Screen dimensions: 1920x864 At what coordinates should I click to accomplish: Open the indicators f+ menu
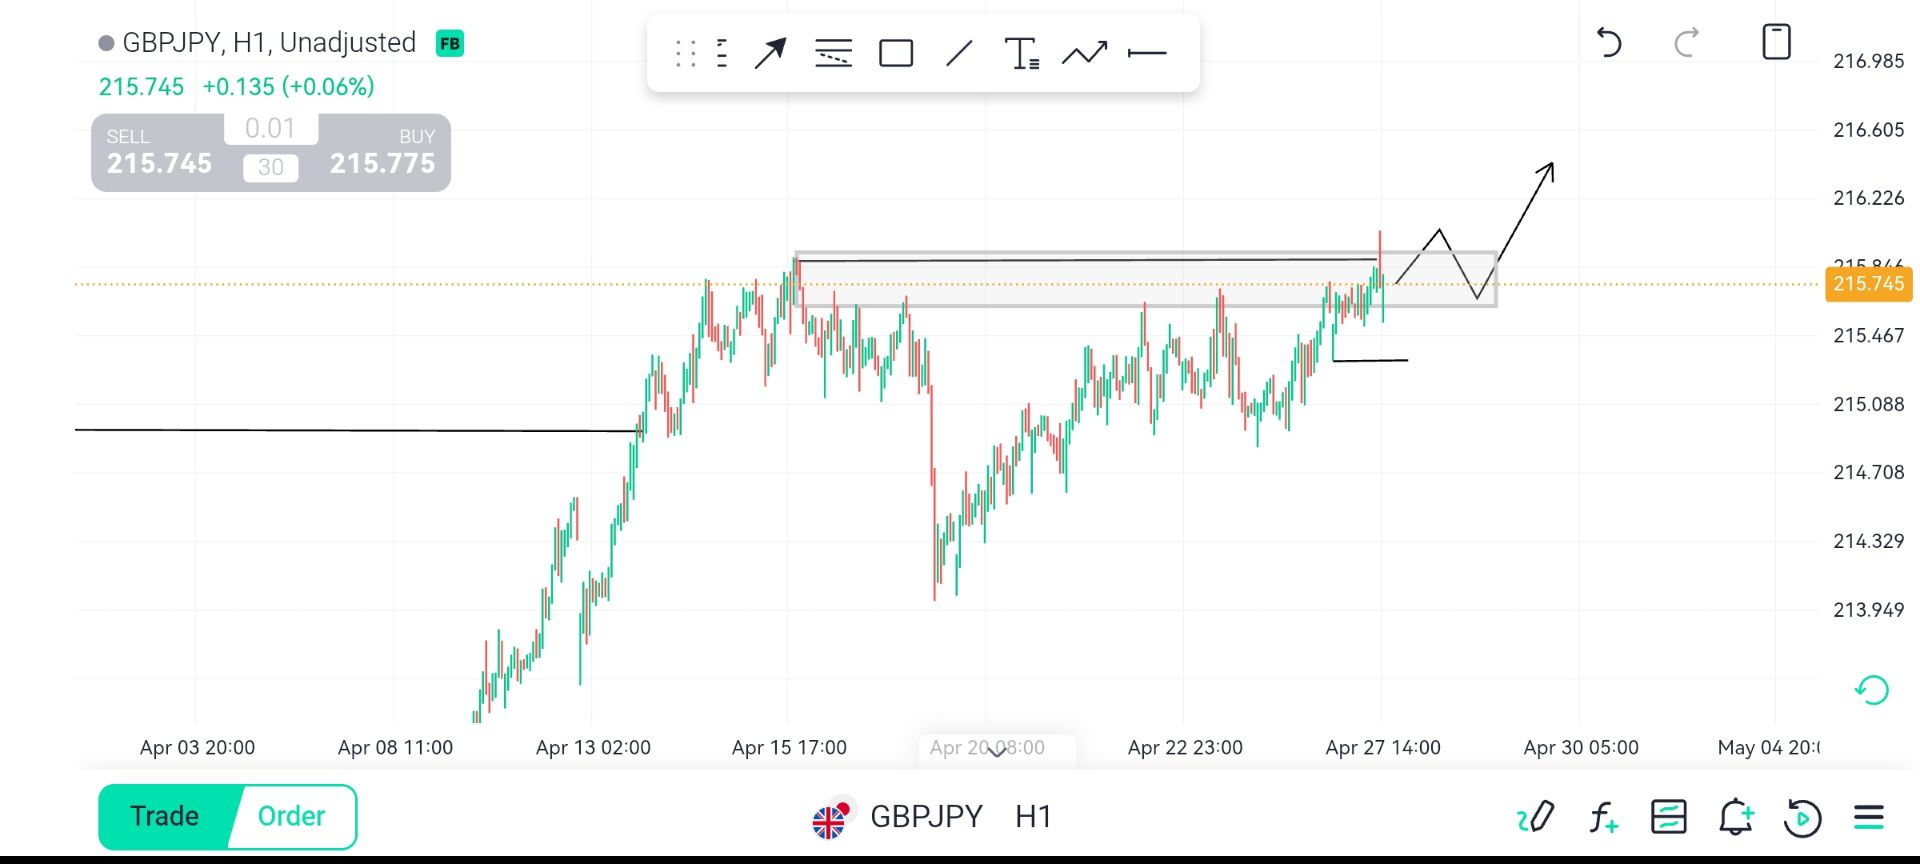click(1603, 817)
